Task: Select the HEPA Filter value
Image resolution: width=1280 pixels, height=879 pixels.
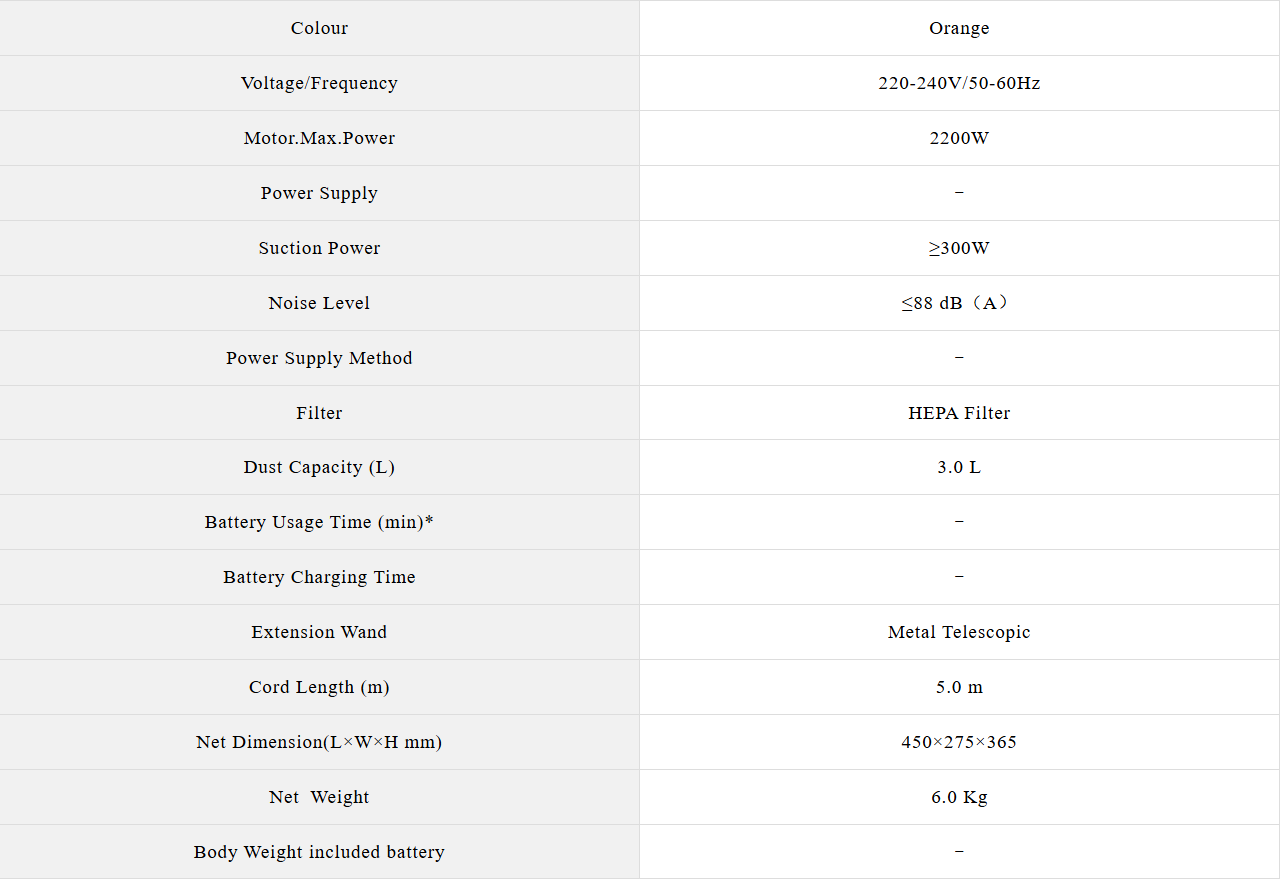Action: pos(959,413)
